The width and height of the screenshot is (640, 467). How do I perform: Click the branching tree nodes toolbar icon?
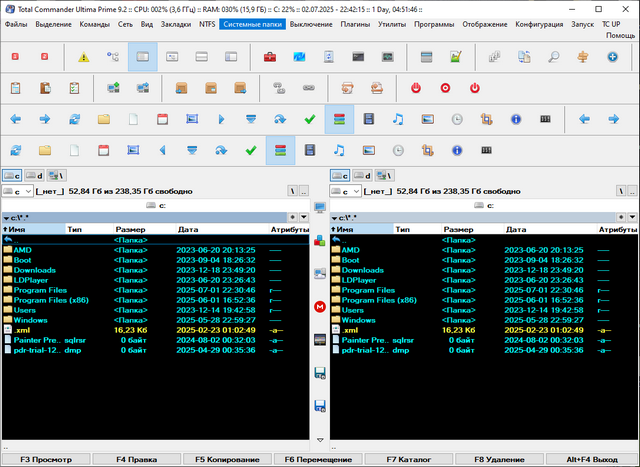(x=113, y=57)
